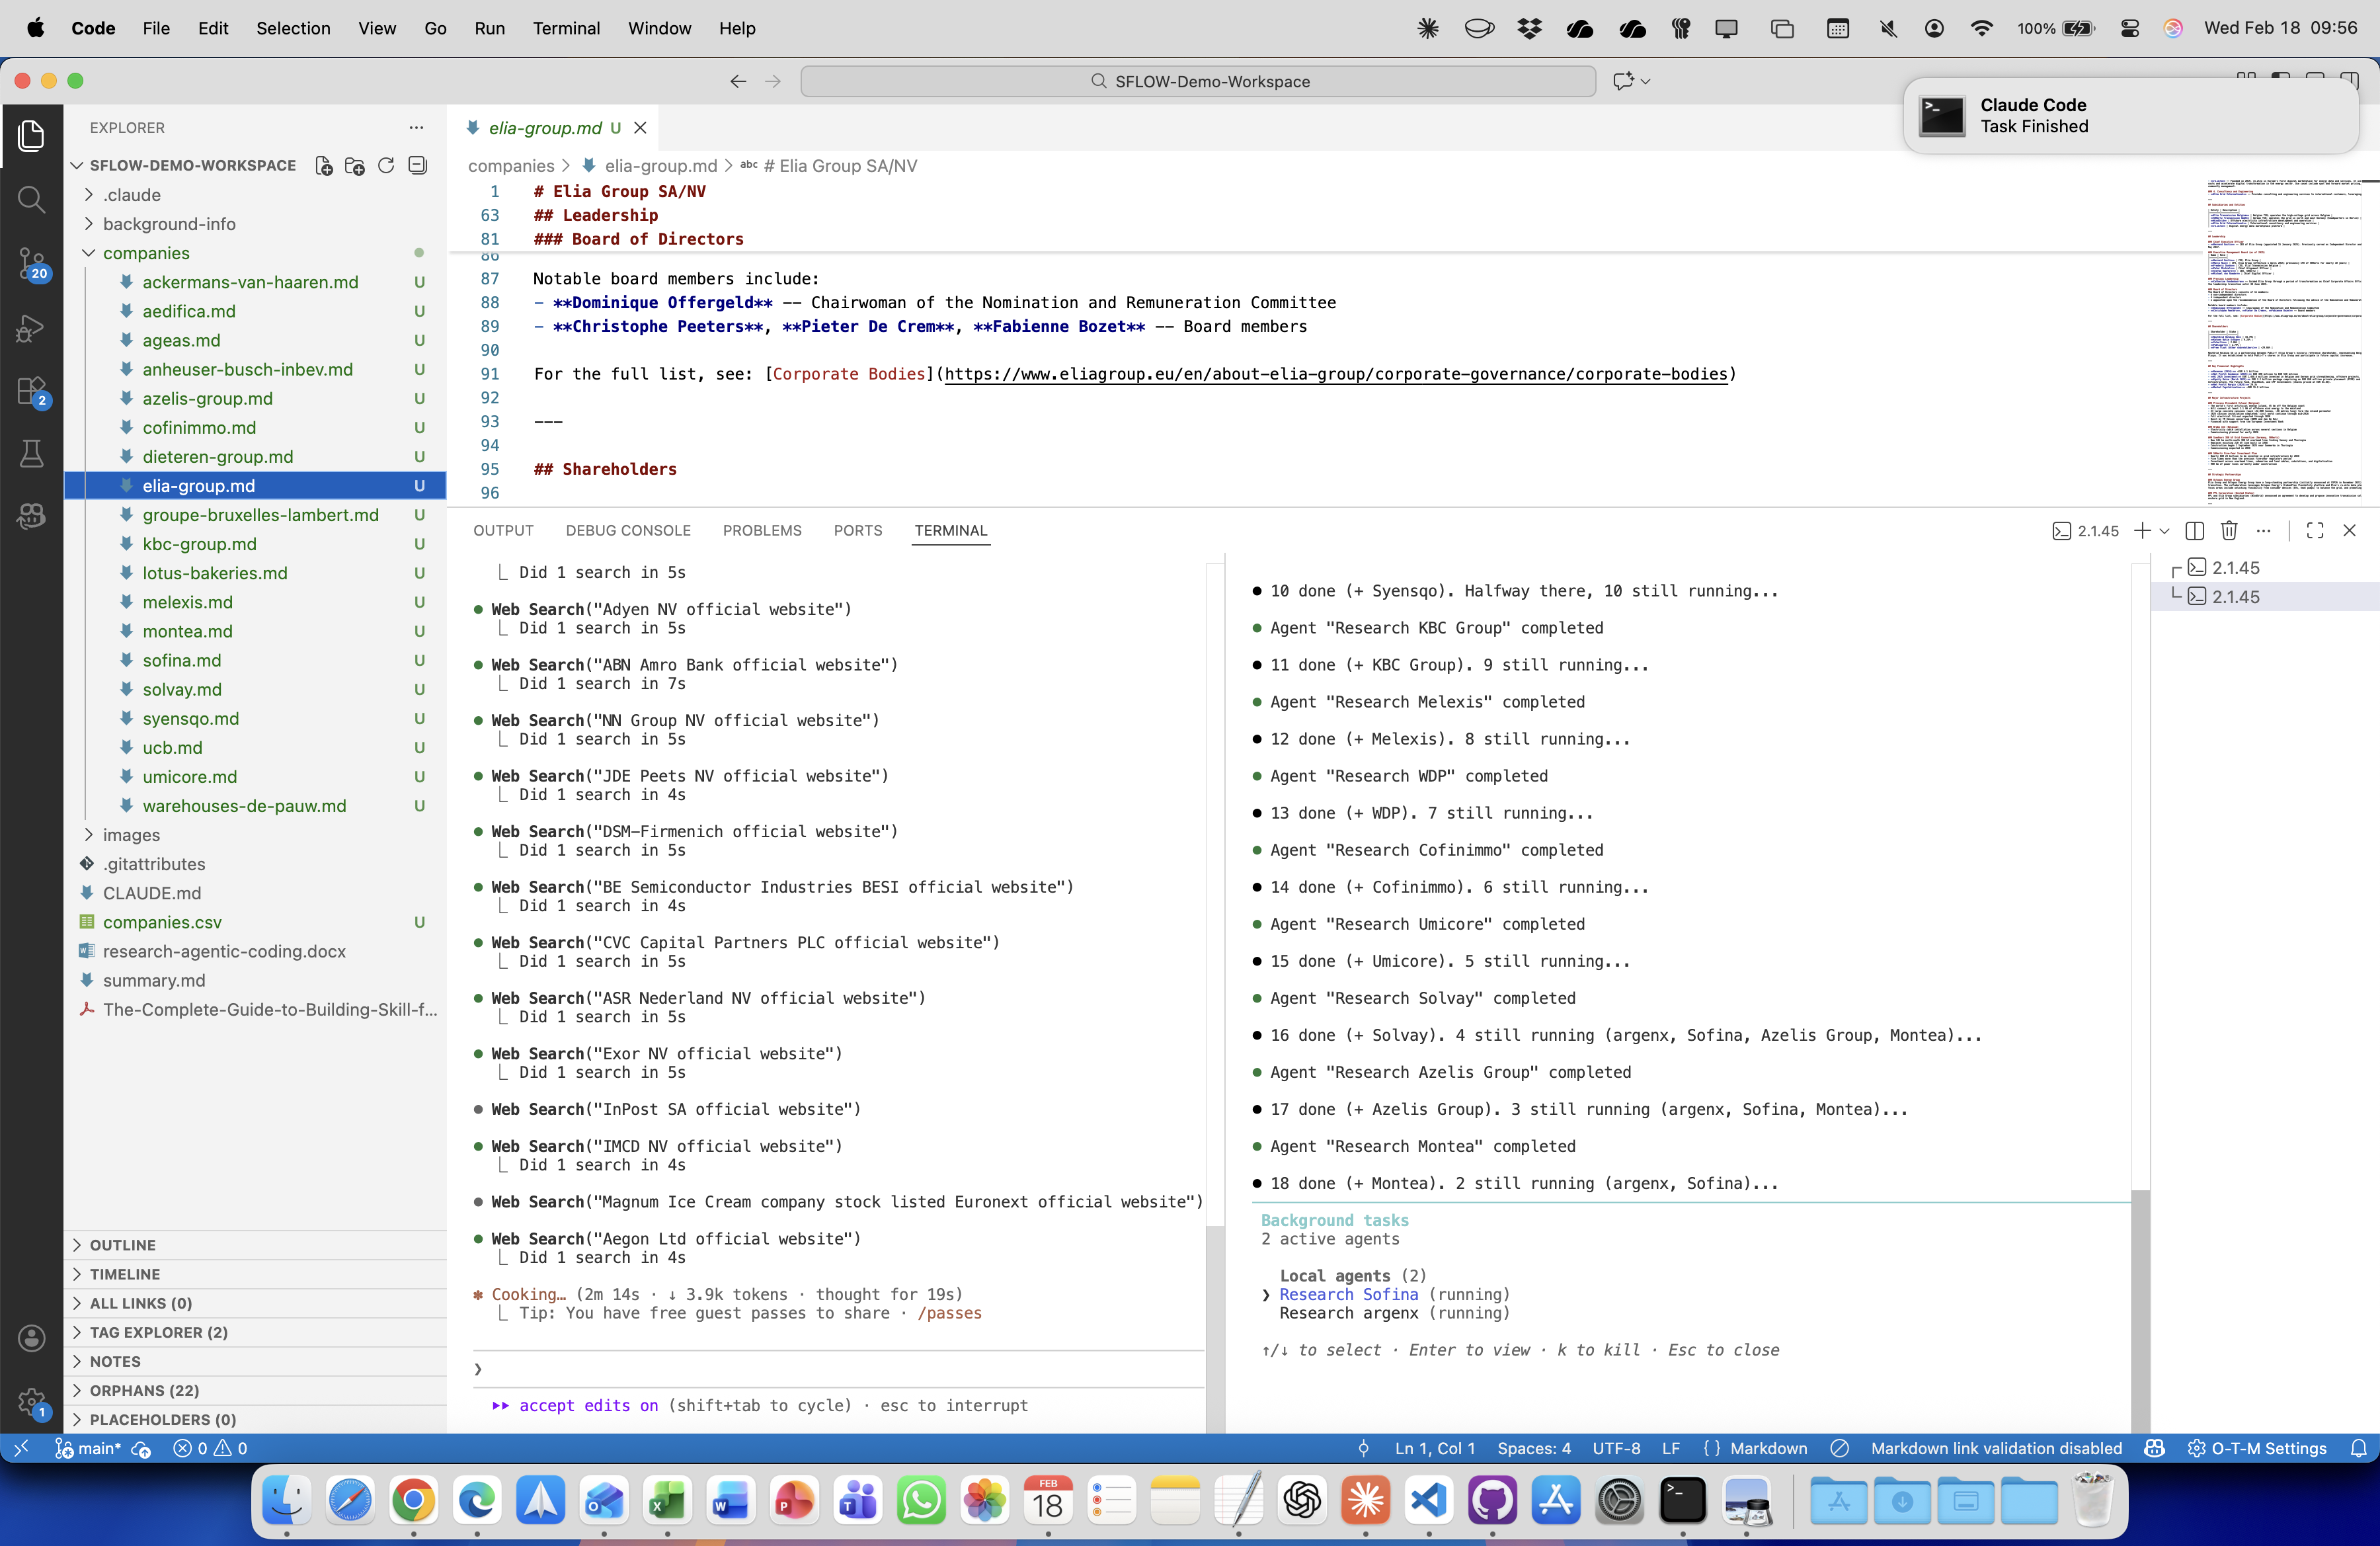The width and height of the screenshot is (2380, 1546).
Task: Kill the terminal with the trash icon
Action: pos(2229,531)
